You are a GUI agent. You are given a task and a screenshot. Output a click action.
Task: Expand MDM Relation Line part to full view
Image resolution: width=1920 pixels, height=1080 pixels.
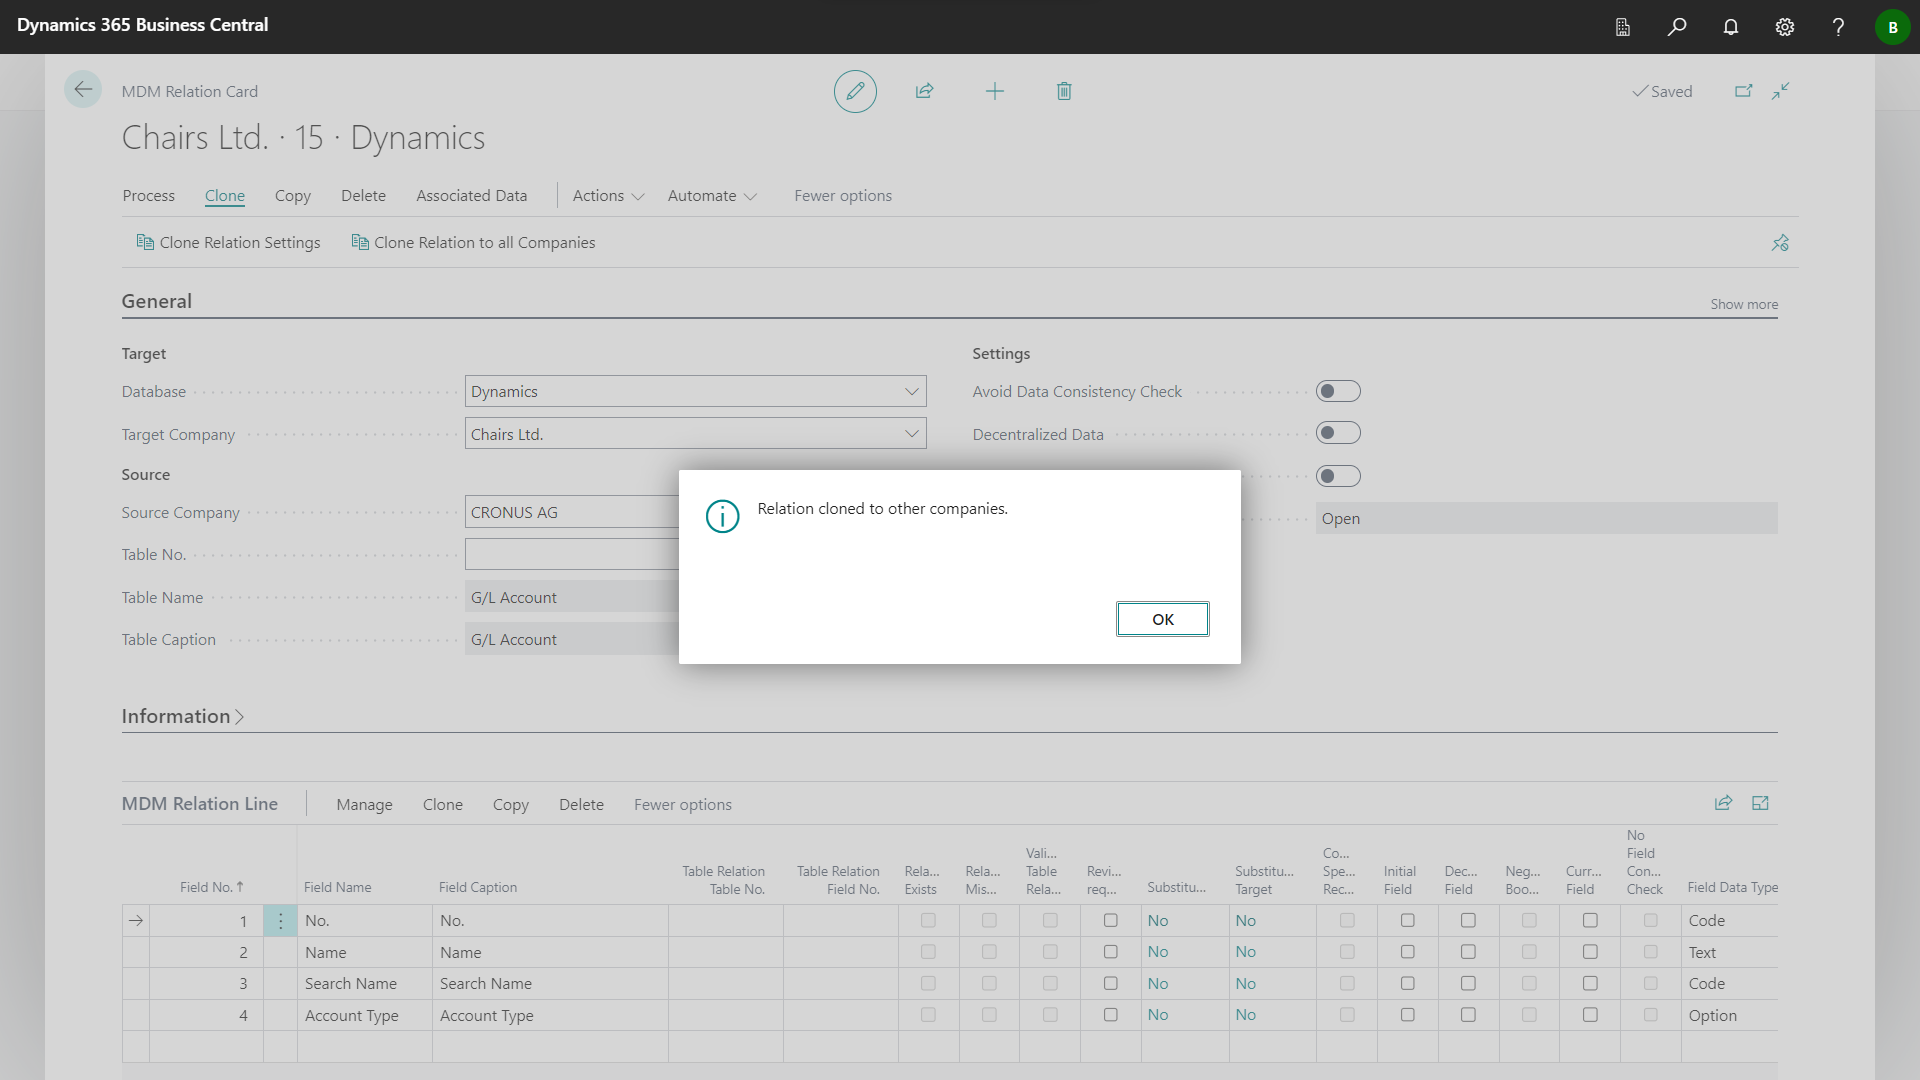coord(1760,803)
